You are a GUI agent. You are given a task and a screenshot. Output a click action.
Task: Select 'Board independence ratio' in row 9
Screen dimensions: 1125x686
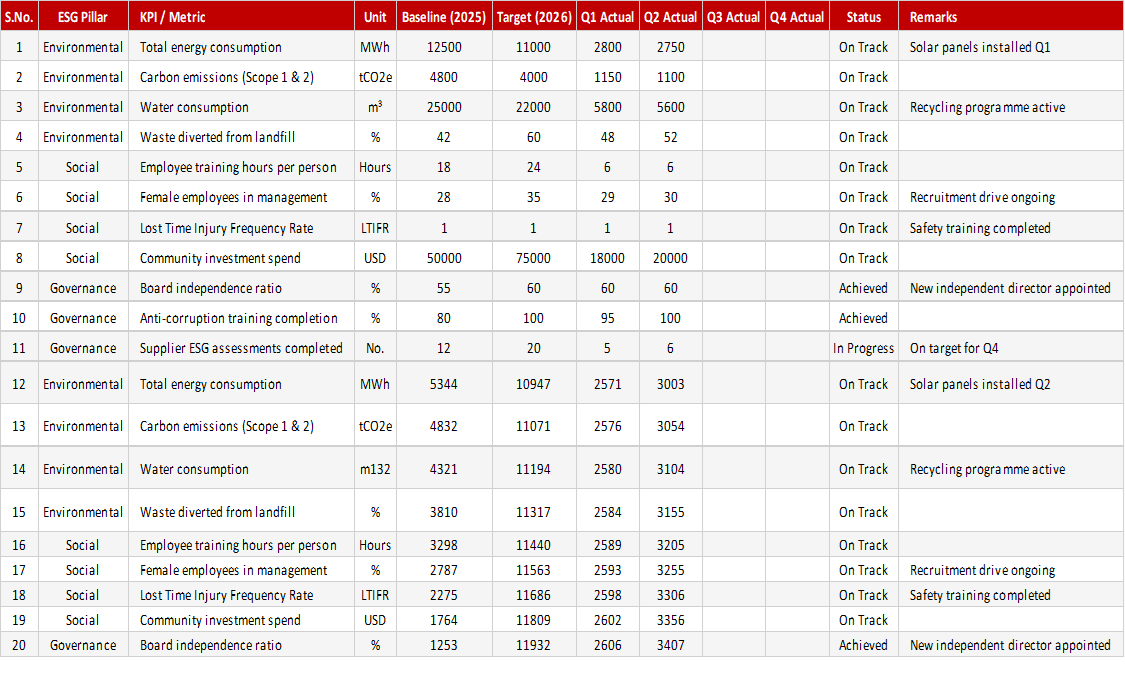pyautogui.click(x=210, y=288)
